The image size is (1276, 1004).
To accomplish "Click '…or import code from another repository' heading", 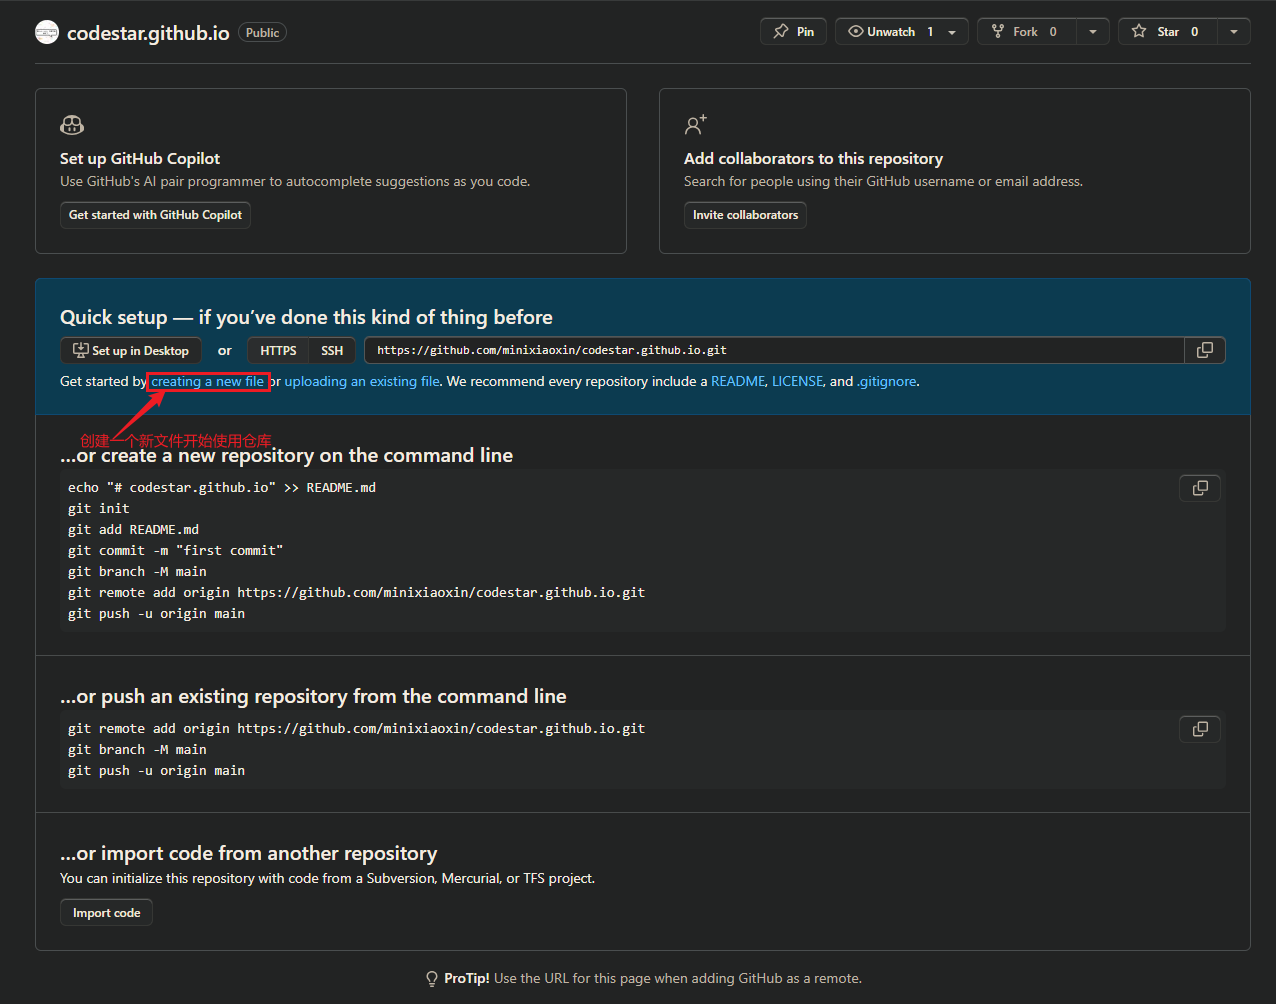I will click(249, 853).
